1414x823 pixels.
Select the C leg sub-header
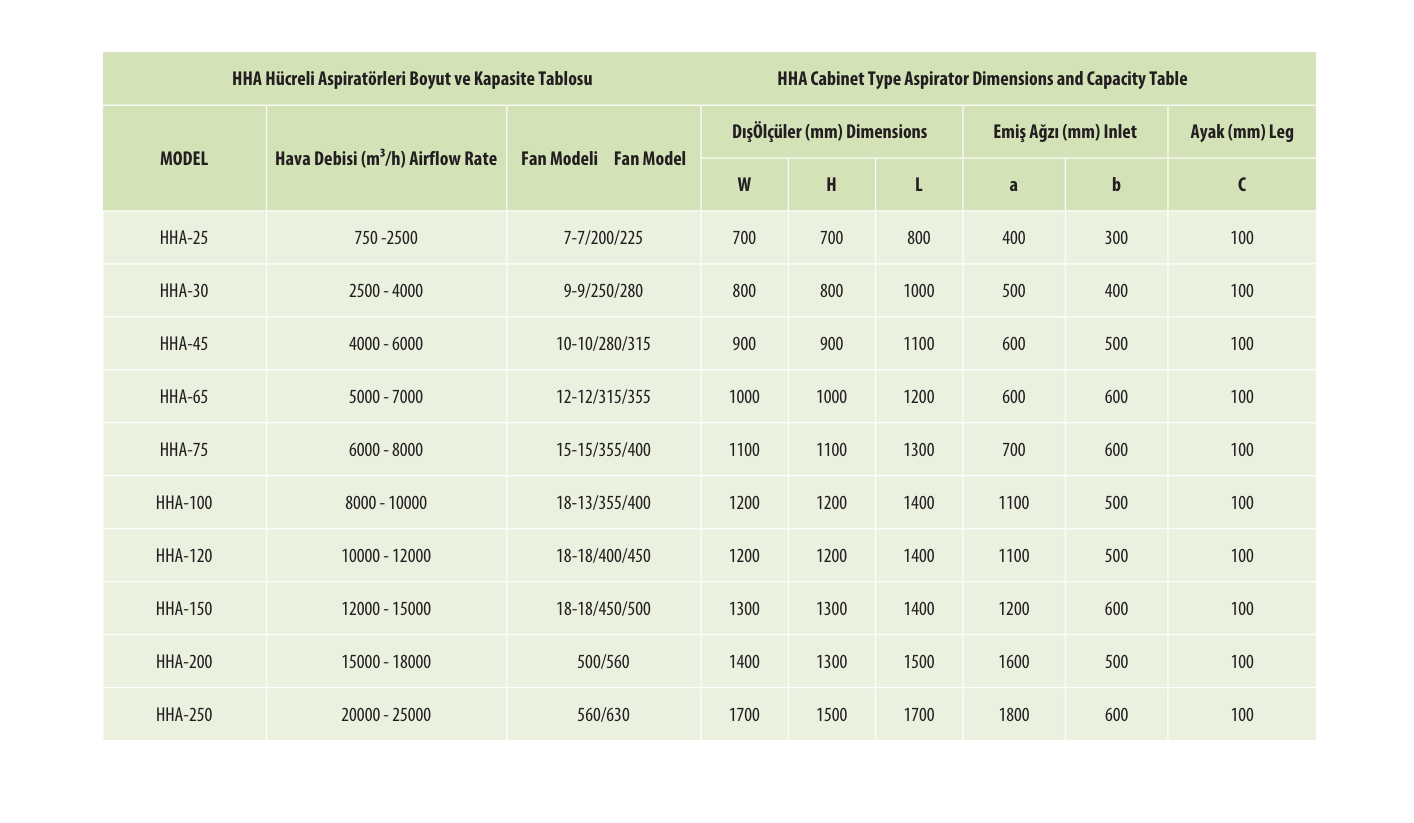pos(1241,185)
